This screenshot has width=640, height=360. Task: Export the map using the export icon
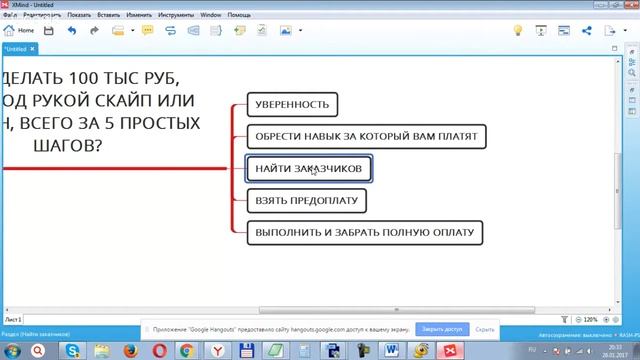pos(610,31)
